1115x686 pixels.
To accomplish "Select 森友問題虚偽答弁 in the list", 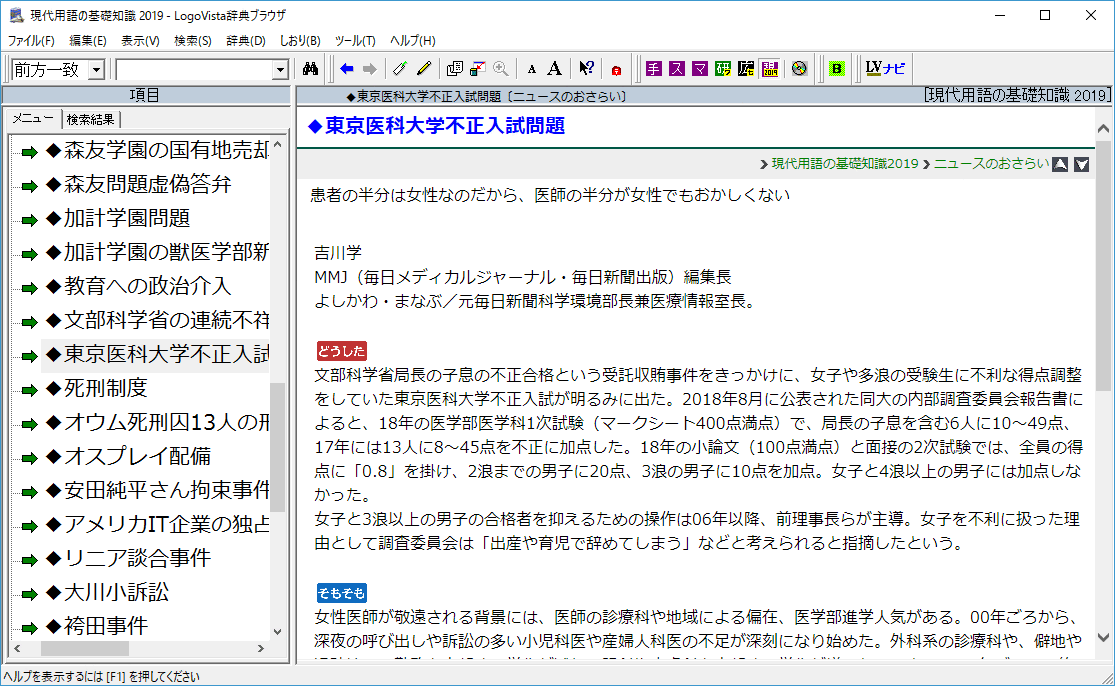I will [139, 184].
